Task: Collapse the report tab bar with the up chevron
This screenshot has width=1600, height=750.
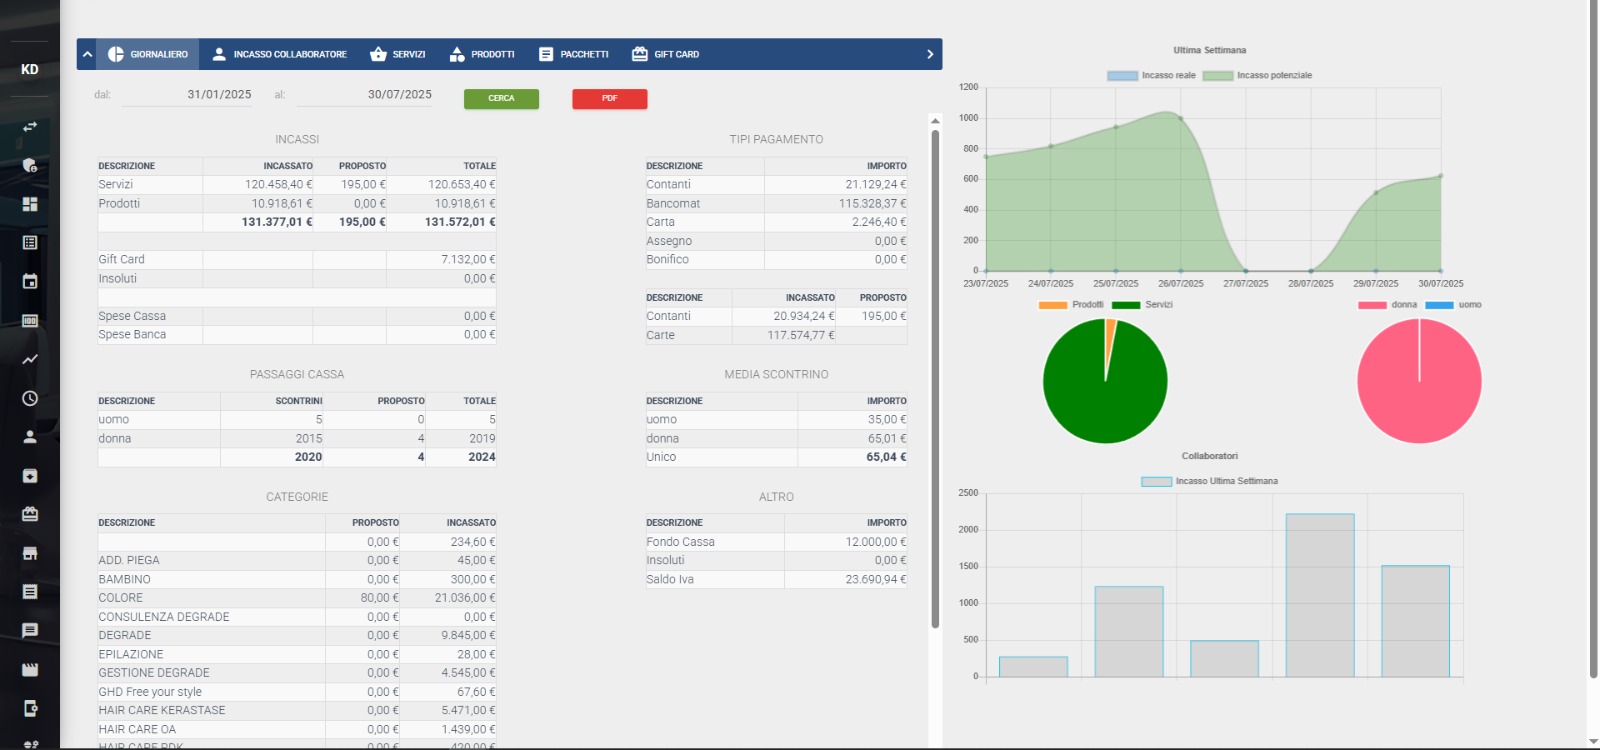Action: point(88,54)
